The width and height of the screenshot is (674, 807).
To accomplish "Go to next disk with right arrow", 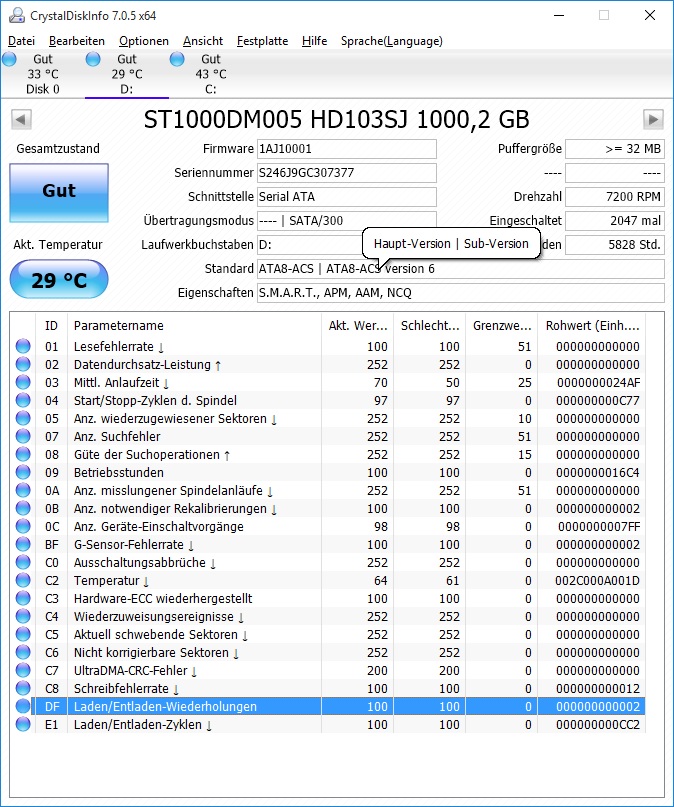I will (x=653, y=120).
